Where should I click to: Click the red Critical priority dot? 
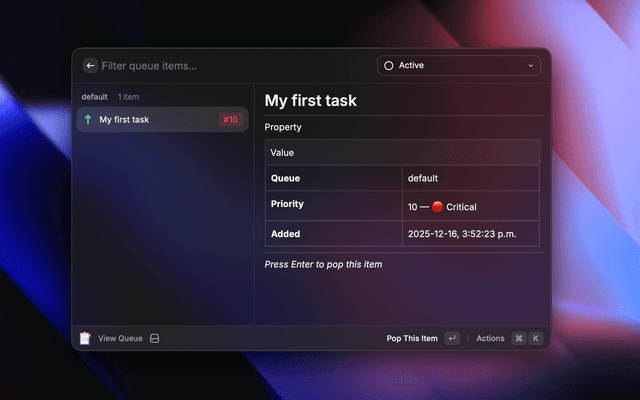[x=437, y=207]
